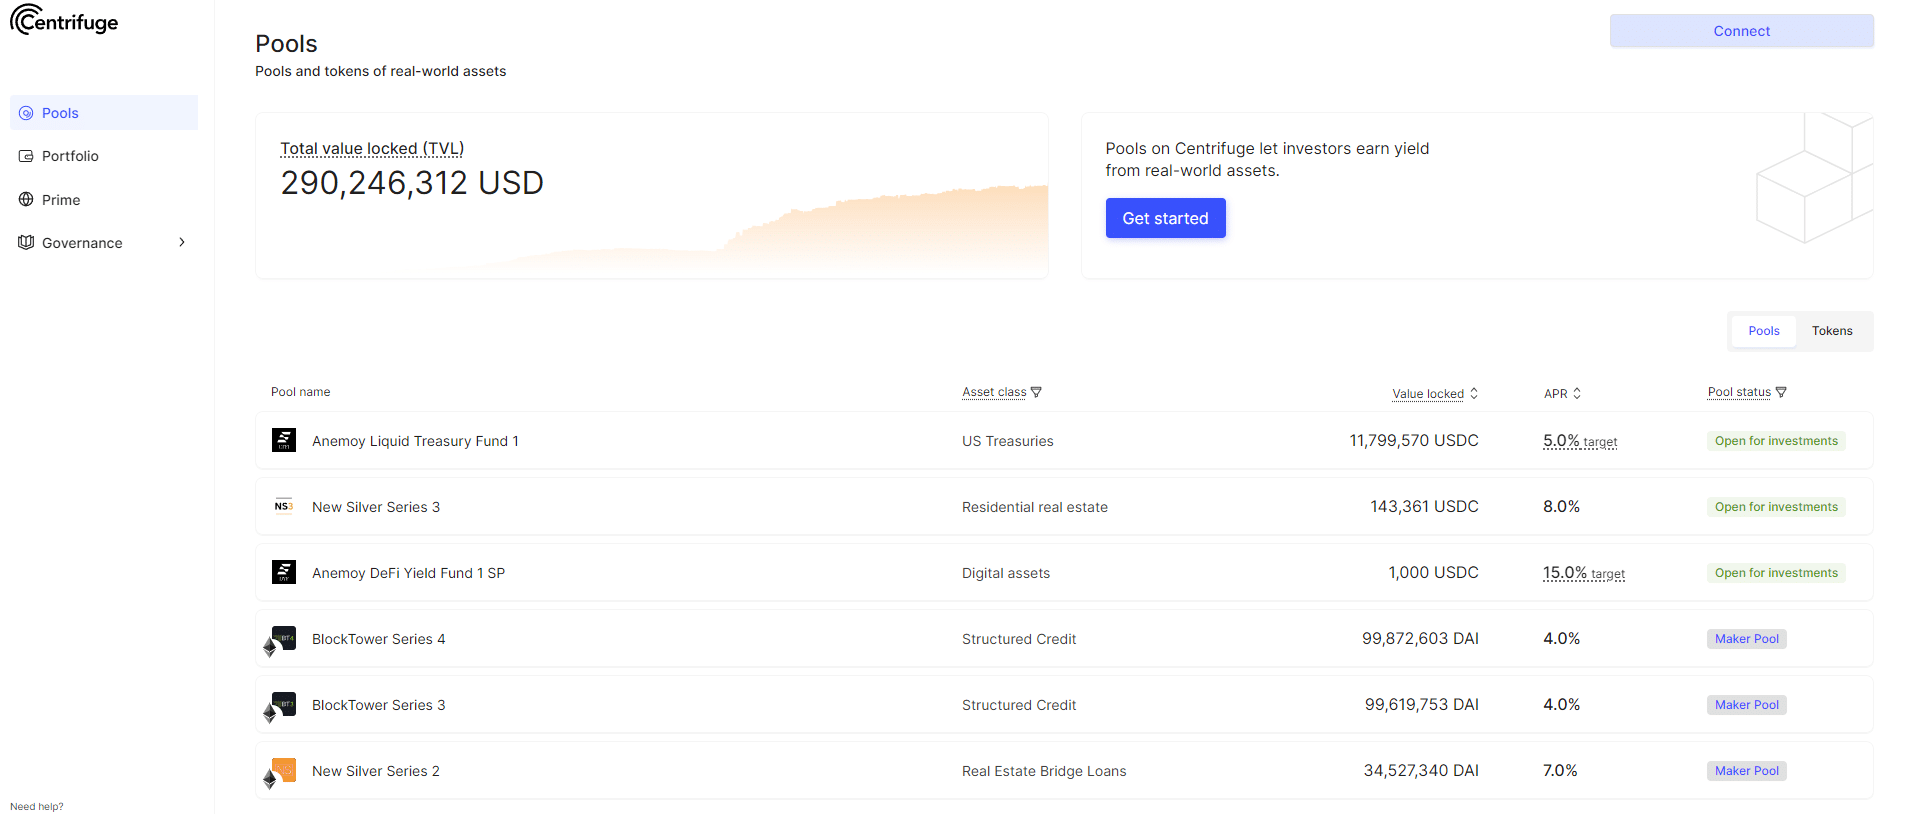The image size is (1905, 814).
Task: Click the Digital assets cell
Action: [1006, 573]
